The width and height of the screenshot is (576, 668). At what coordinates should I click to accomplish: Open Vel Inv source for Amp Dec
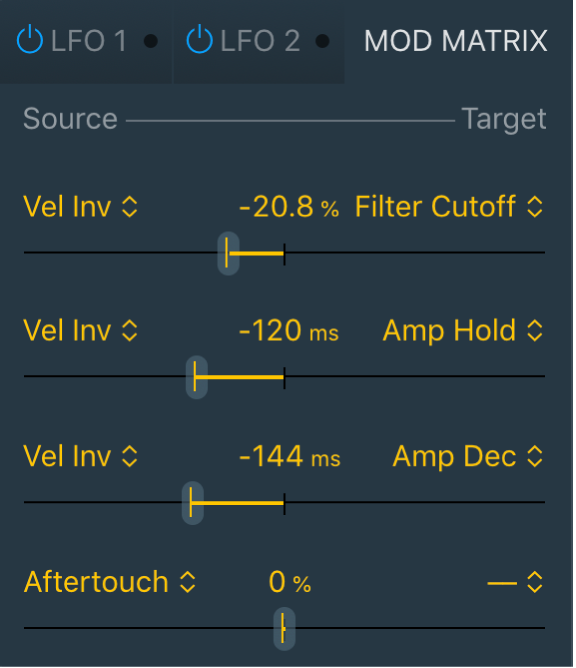(x=81, y=456)
